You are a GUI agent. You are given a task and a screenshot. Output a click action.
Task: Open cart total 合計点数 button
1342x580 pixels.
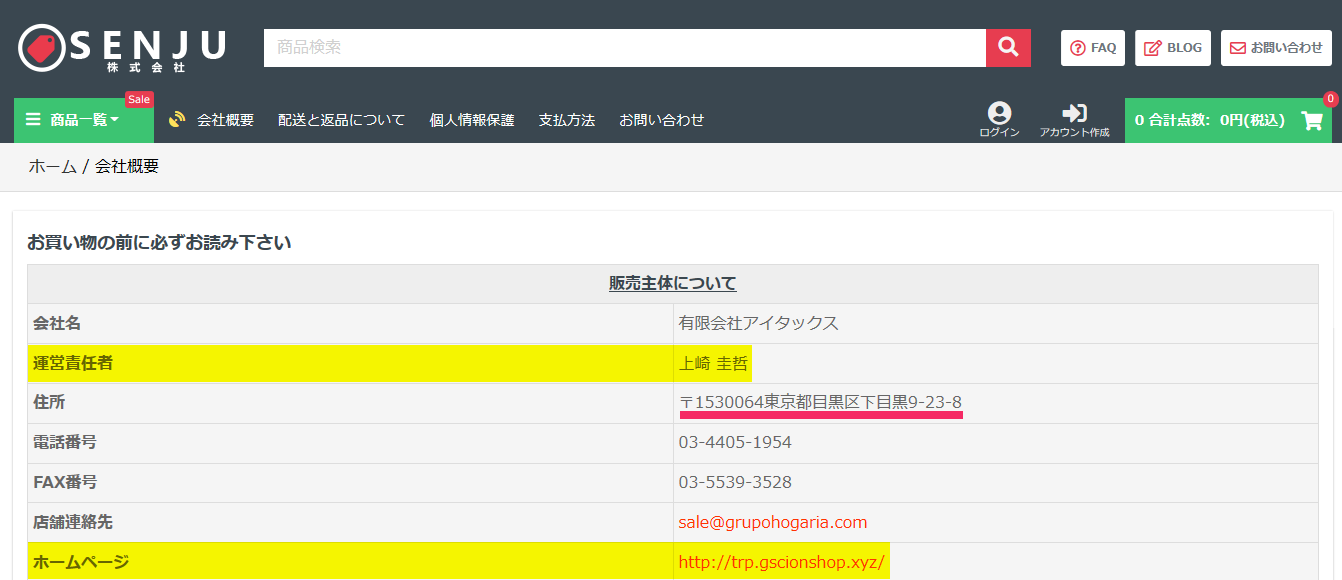tap(1228, 120)
